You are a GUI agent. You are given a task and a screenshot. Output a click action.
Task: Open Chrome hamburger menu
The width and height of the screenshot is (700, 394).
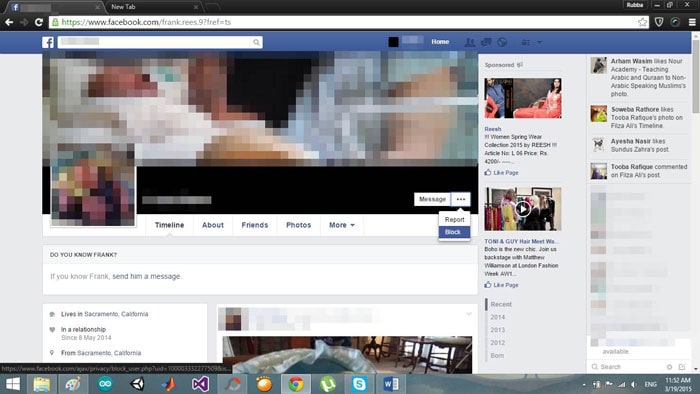[x=692, y=22]
